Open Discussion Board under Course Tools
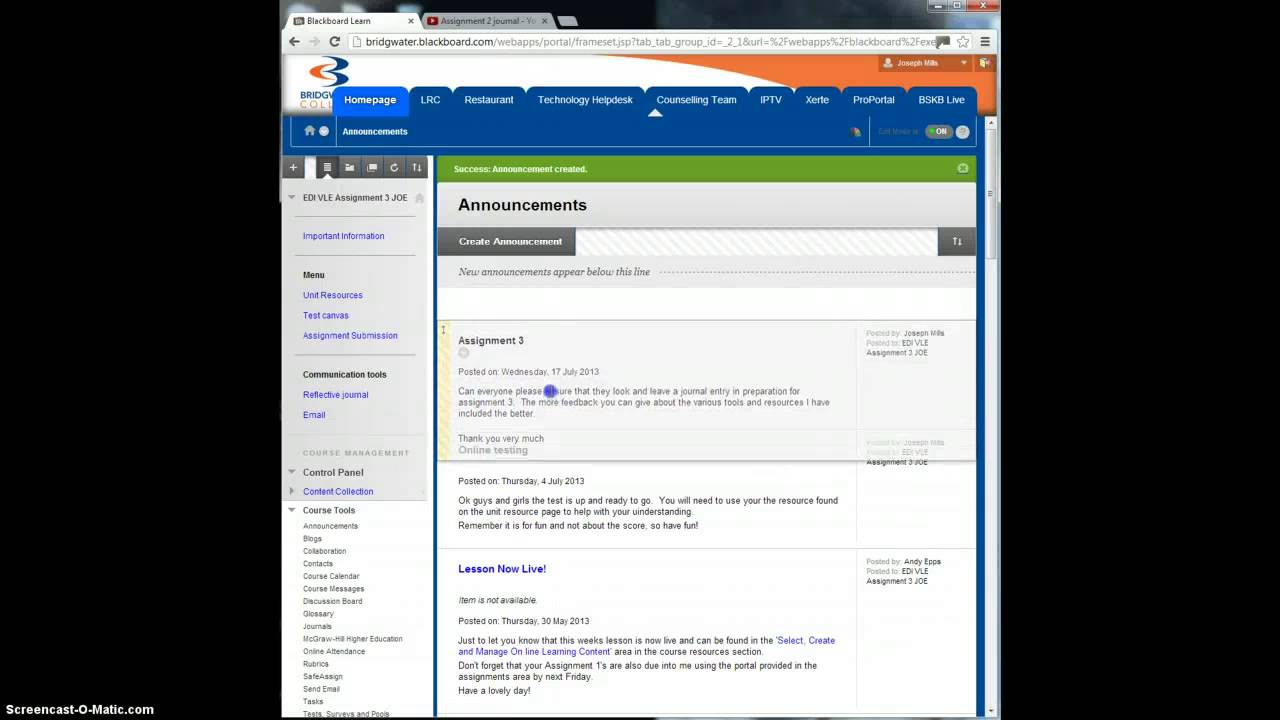Screen dimensions: 1280x720 332,601
